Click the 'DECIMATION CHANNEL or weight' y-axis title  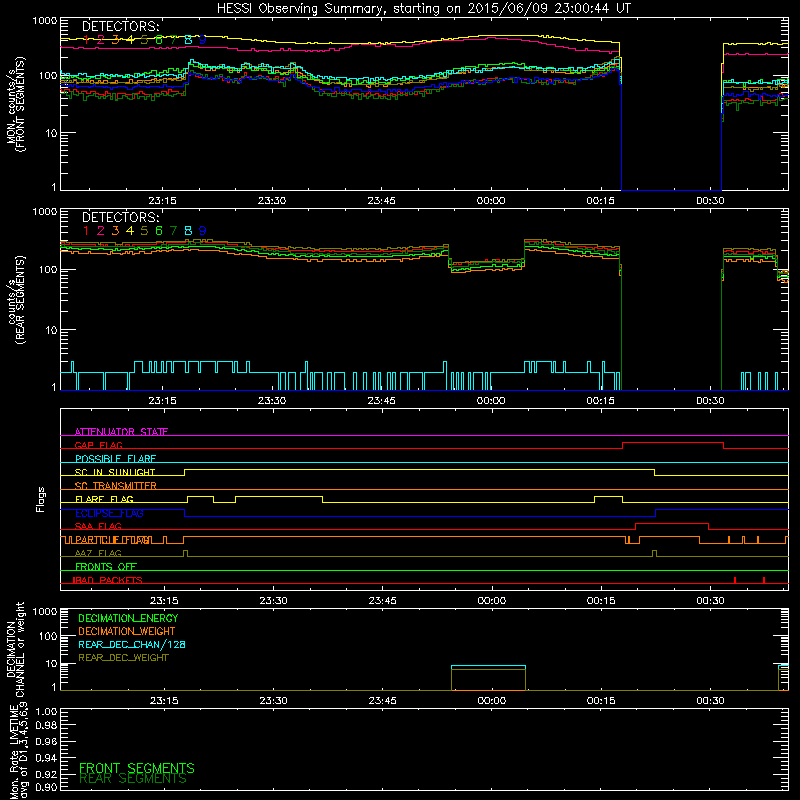click(15, 649)
